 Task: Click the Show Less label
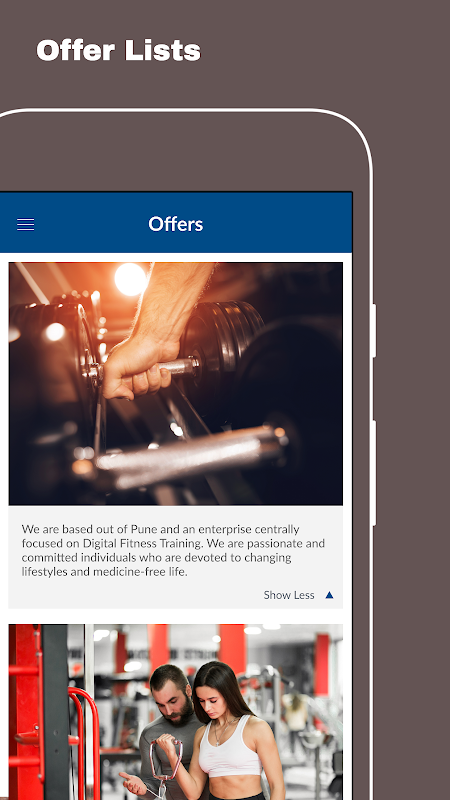289,595
